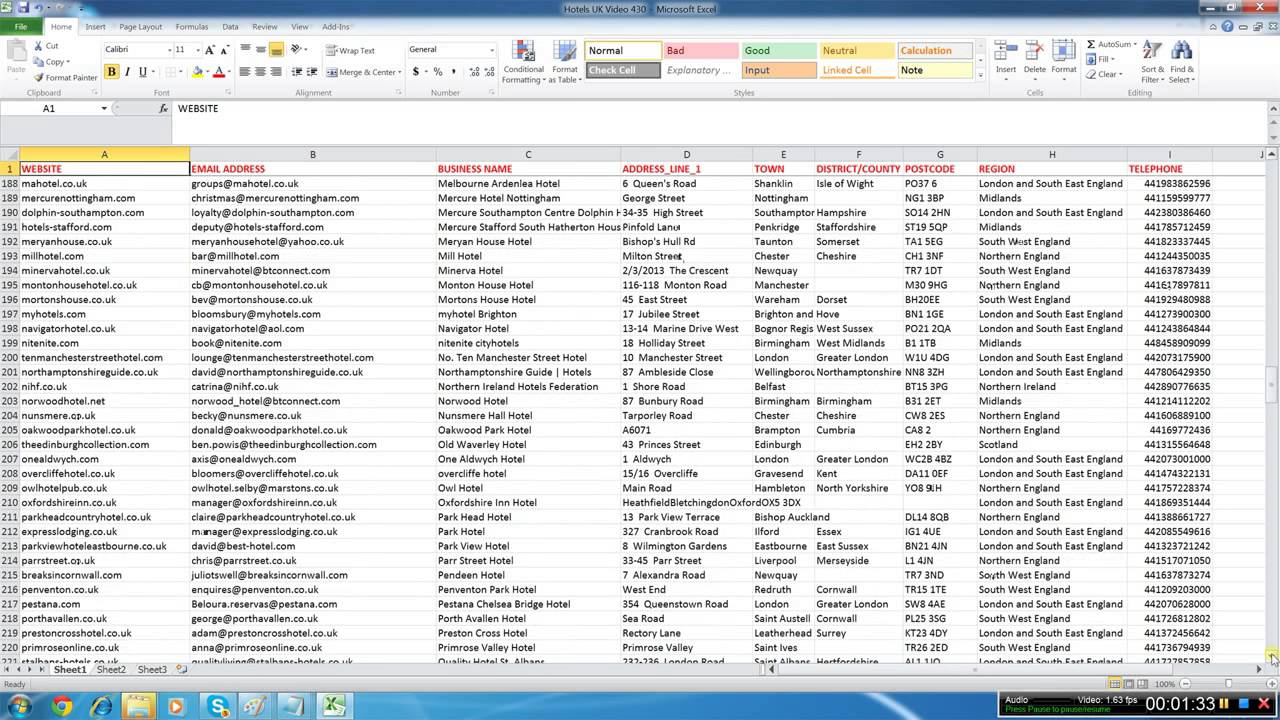Viewport: 1280px width, 720px height.
Task: Select column header B
Action: click(x=312, y=154)
